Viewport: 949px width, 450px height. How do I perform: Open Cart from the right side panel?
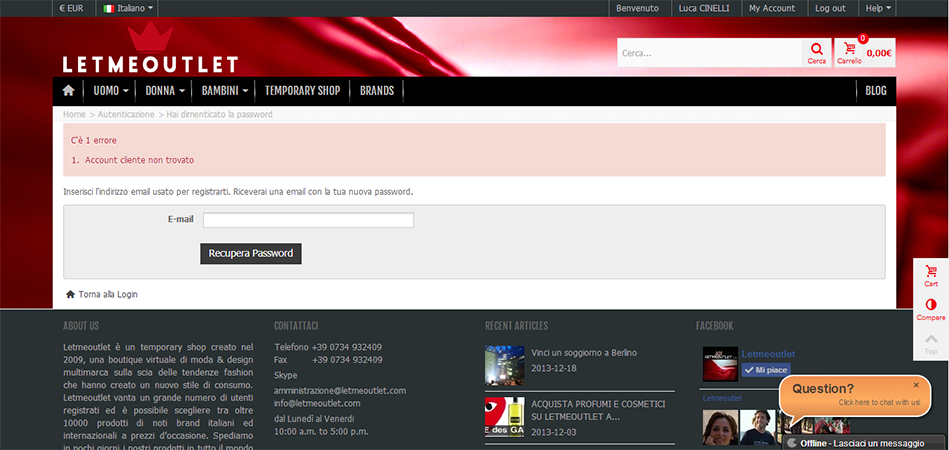coord(931,275)
